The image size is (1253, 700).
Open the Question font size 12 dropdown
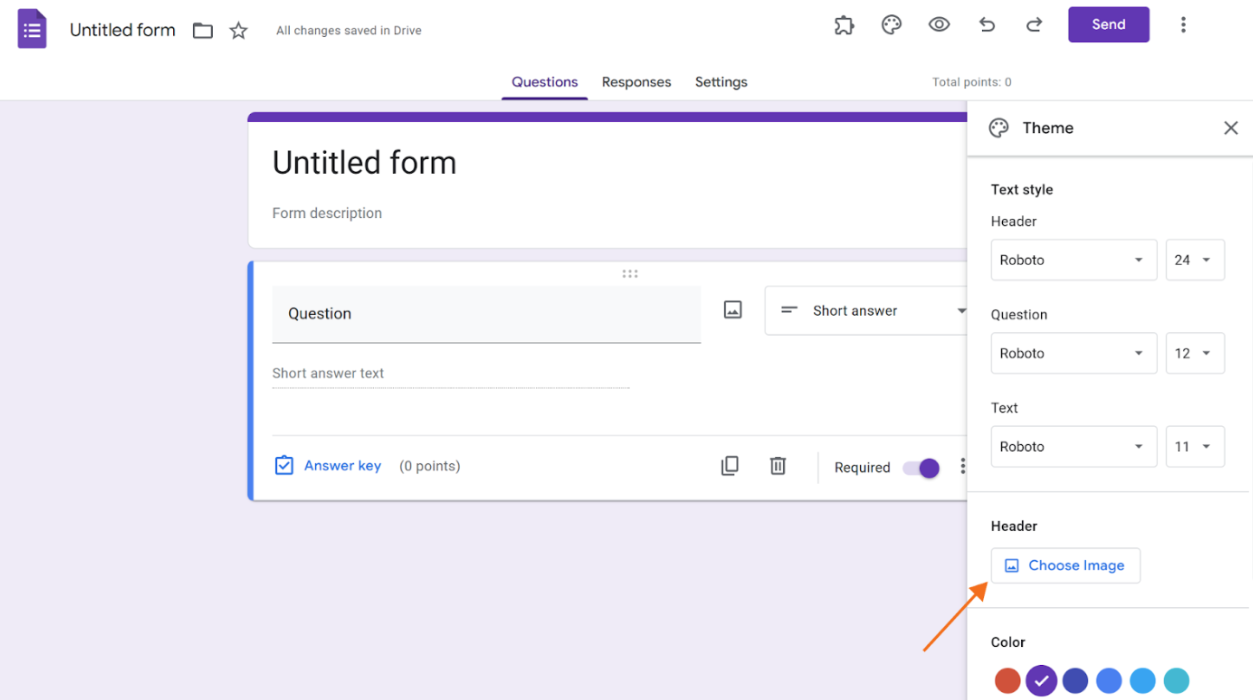coord(1195,353)
